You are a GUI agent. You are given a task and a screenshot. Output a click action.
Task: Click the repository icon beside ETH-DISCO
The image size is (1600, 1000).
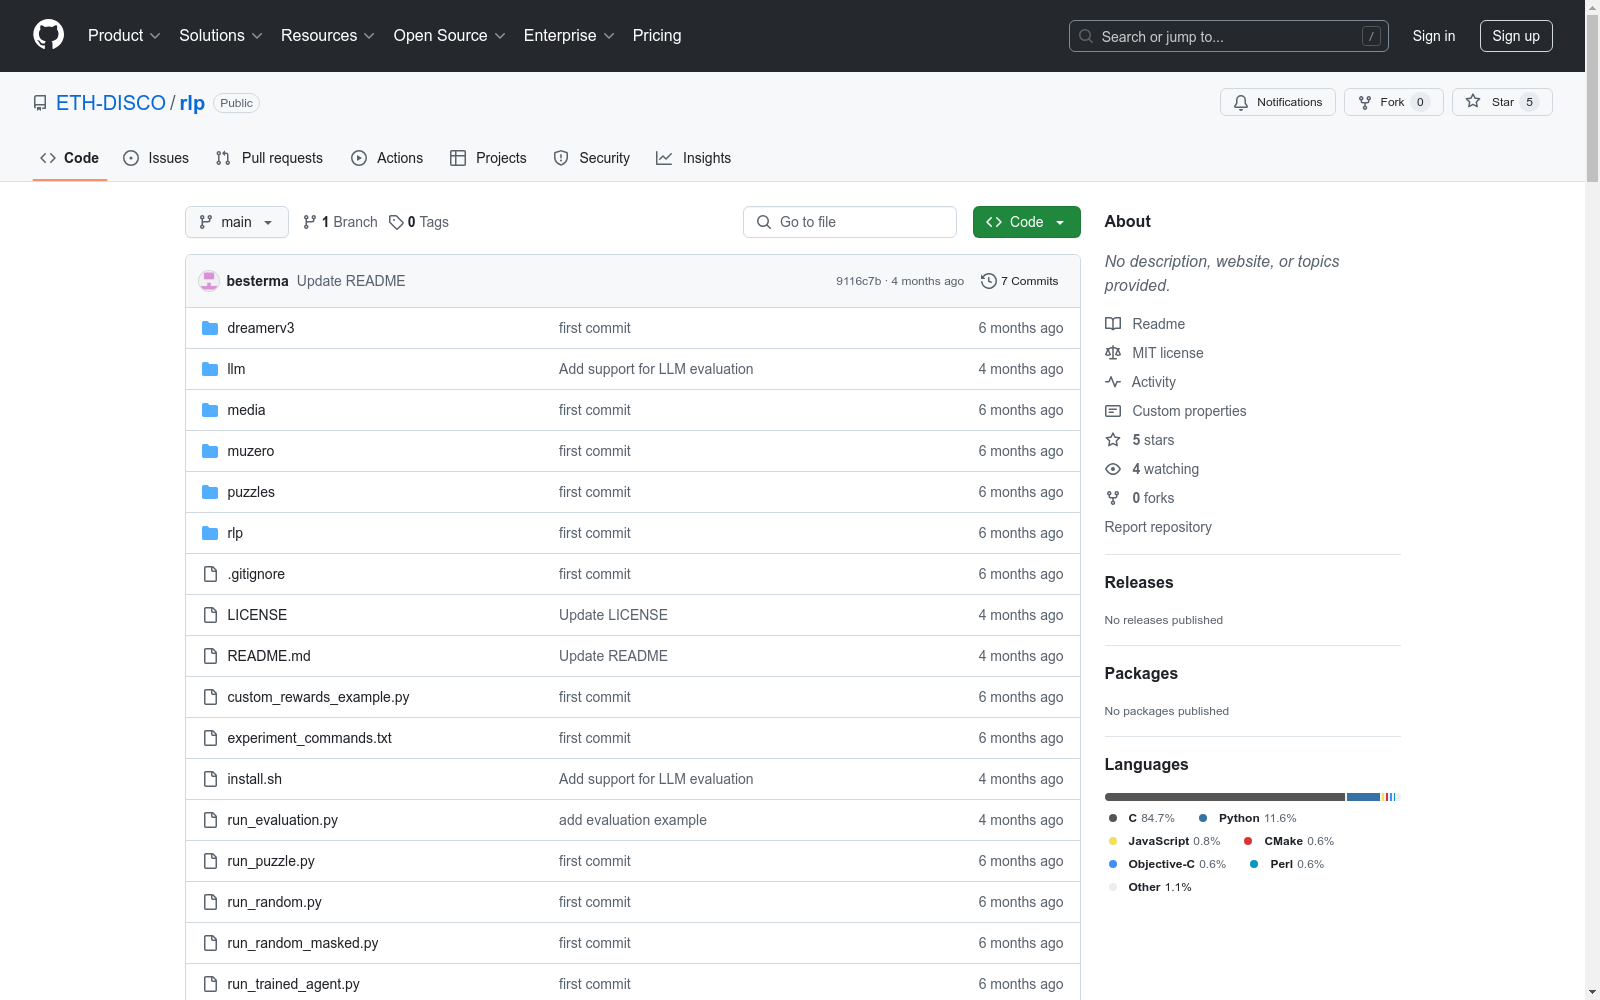pyautogui.click(x=40, y=103)
